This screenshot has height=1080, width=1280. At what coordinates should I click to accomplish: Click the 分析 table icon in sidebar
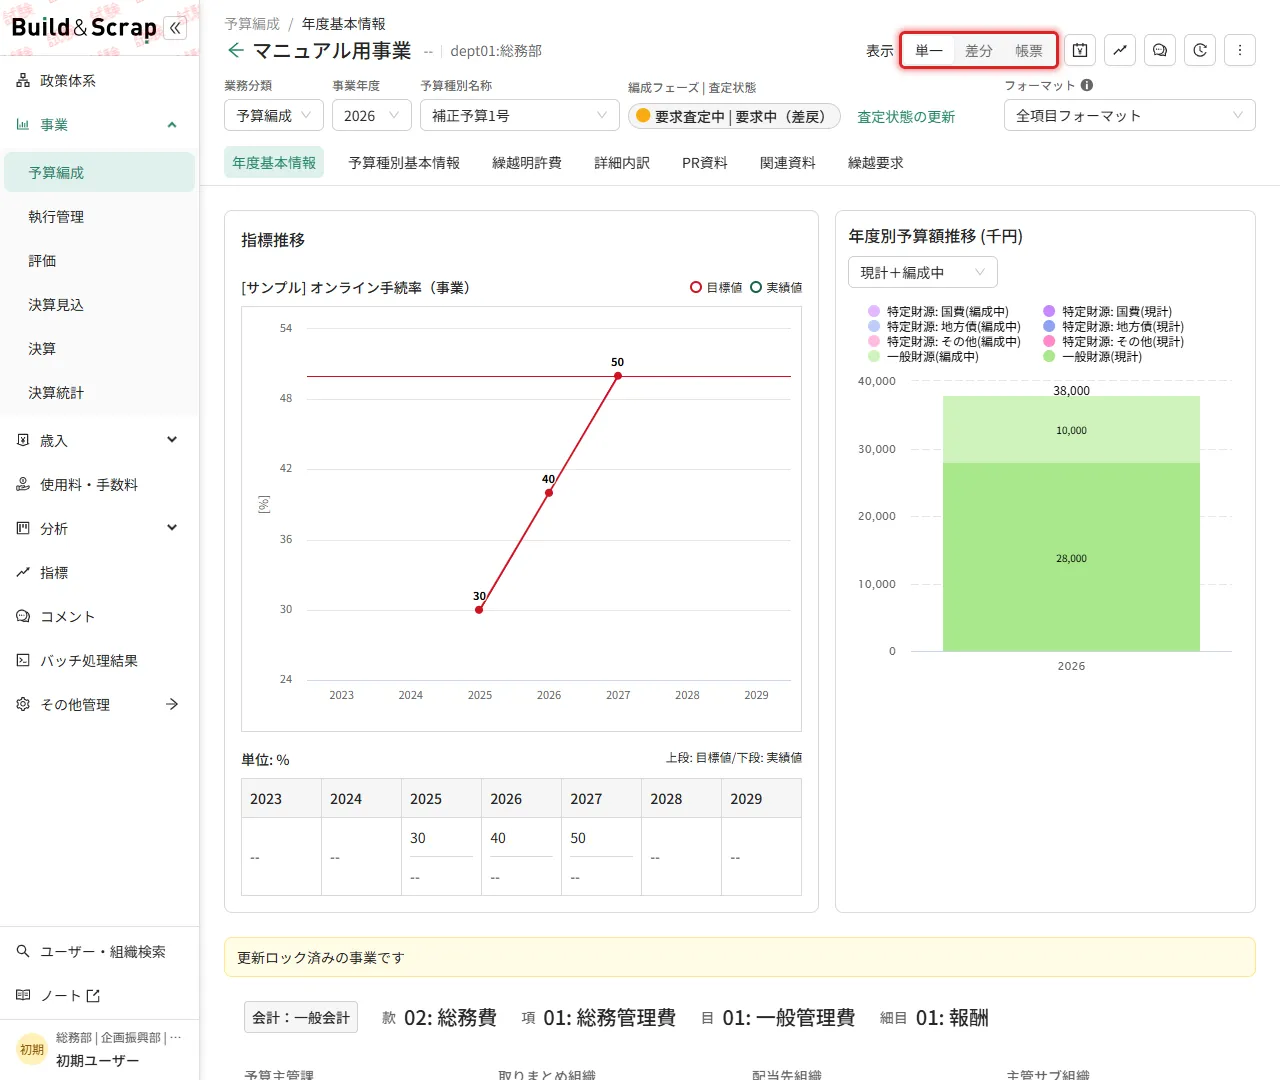click(x=23, y=528)
